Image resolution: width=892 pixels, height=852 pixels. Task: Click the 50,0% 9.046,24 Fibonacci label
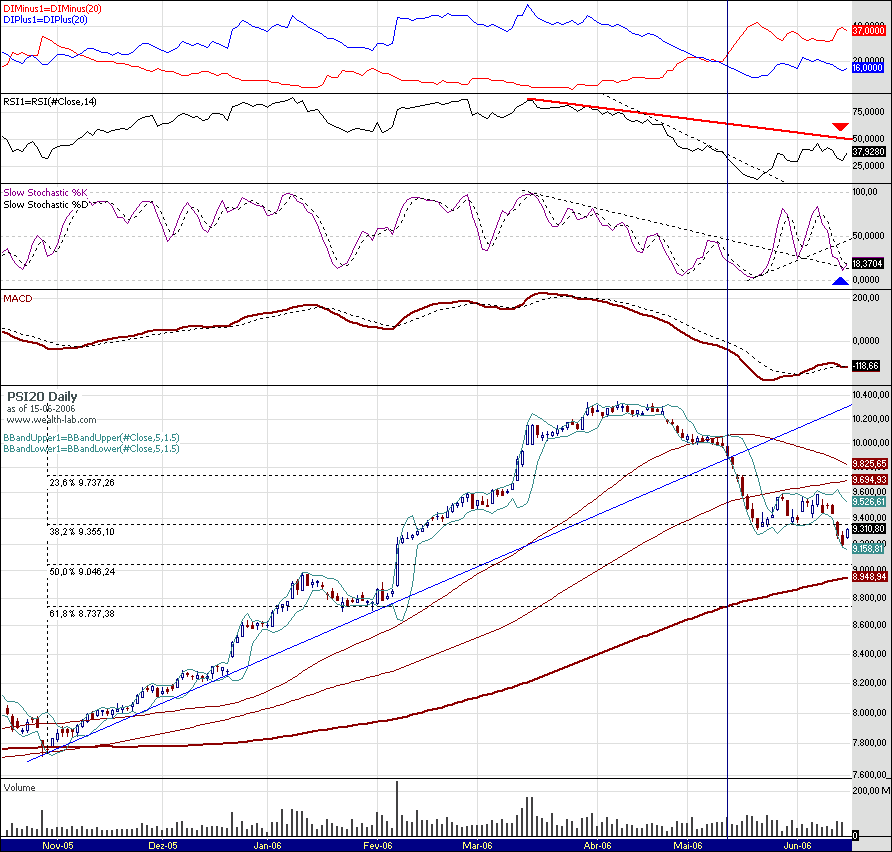pyautogui.click(x=82, y=571)
